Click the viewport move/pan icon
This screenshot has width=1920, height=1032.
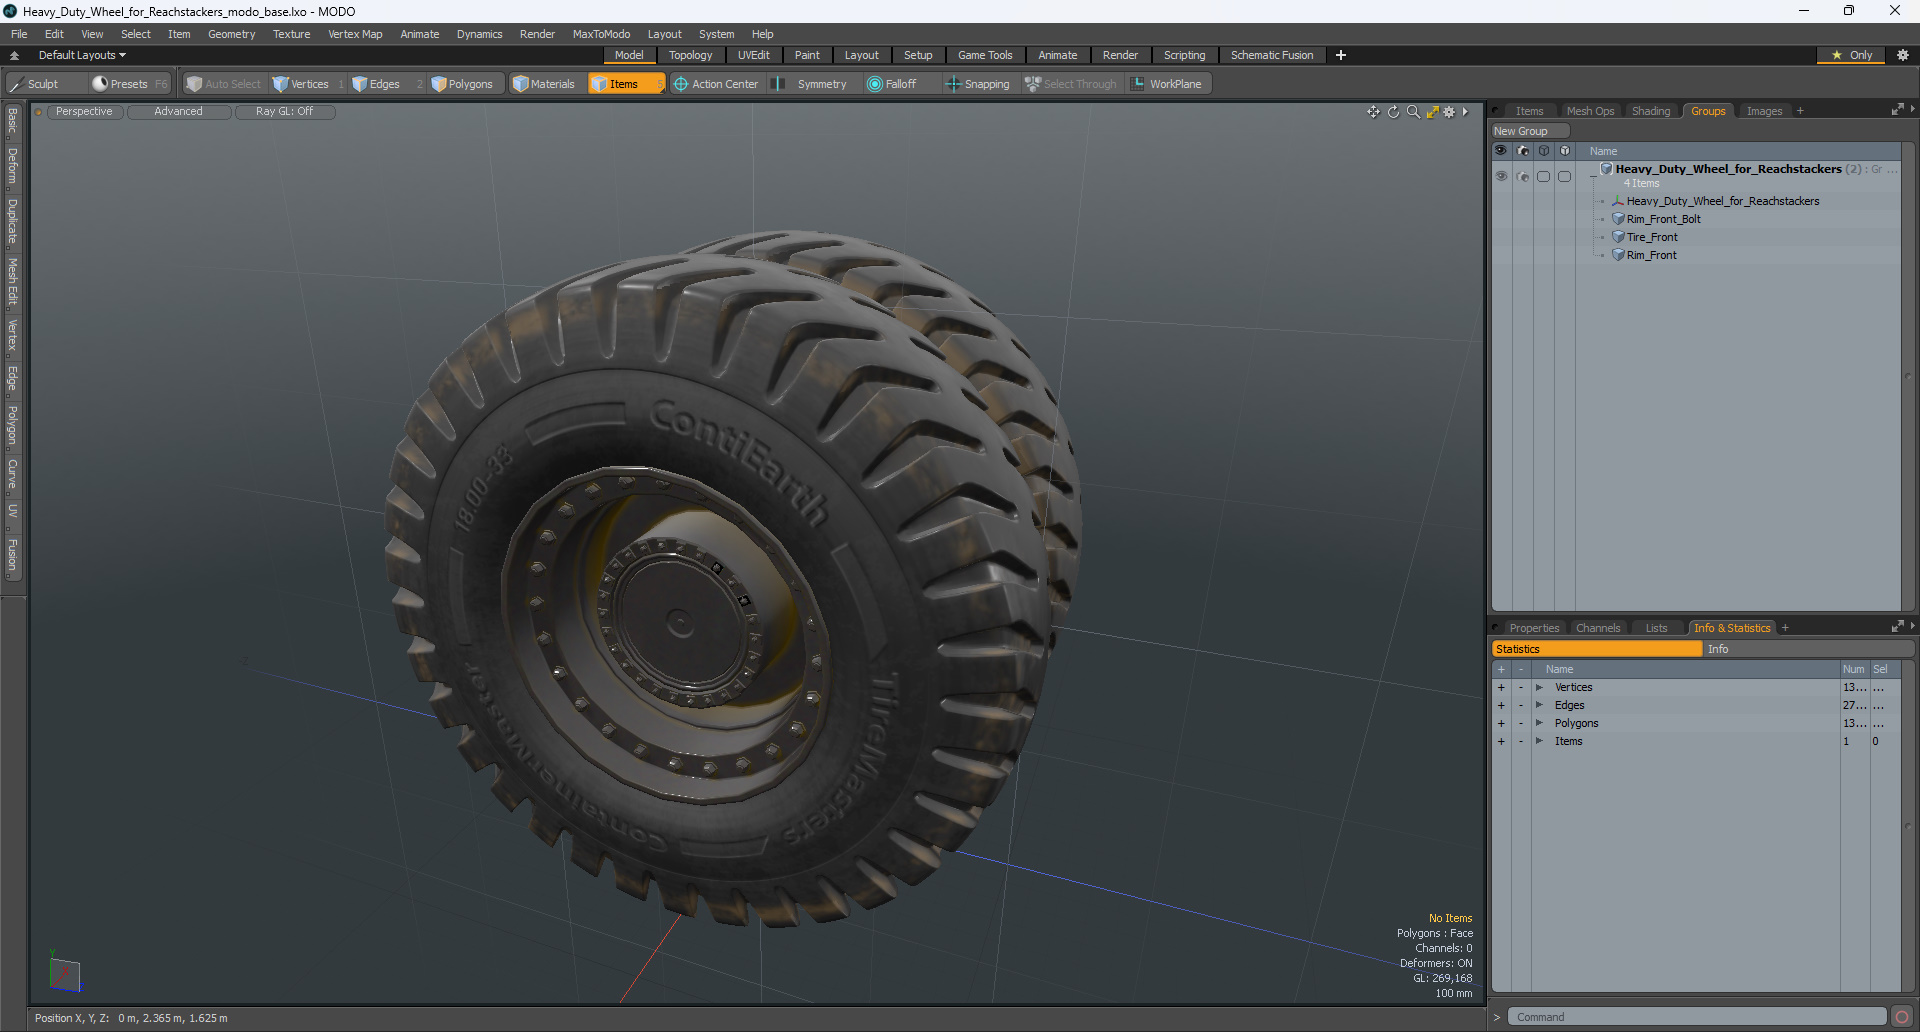1373,112
